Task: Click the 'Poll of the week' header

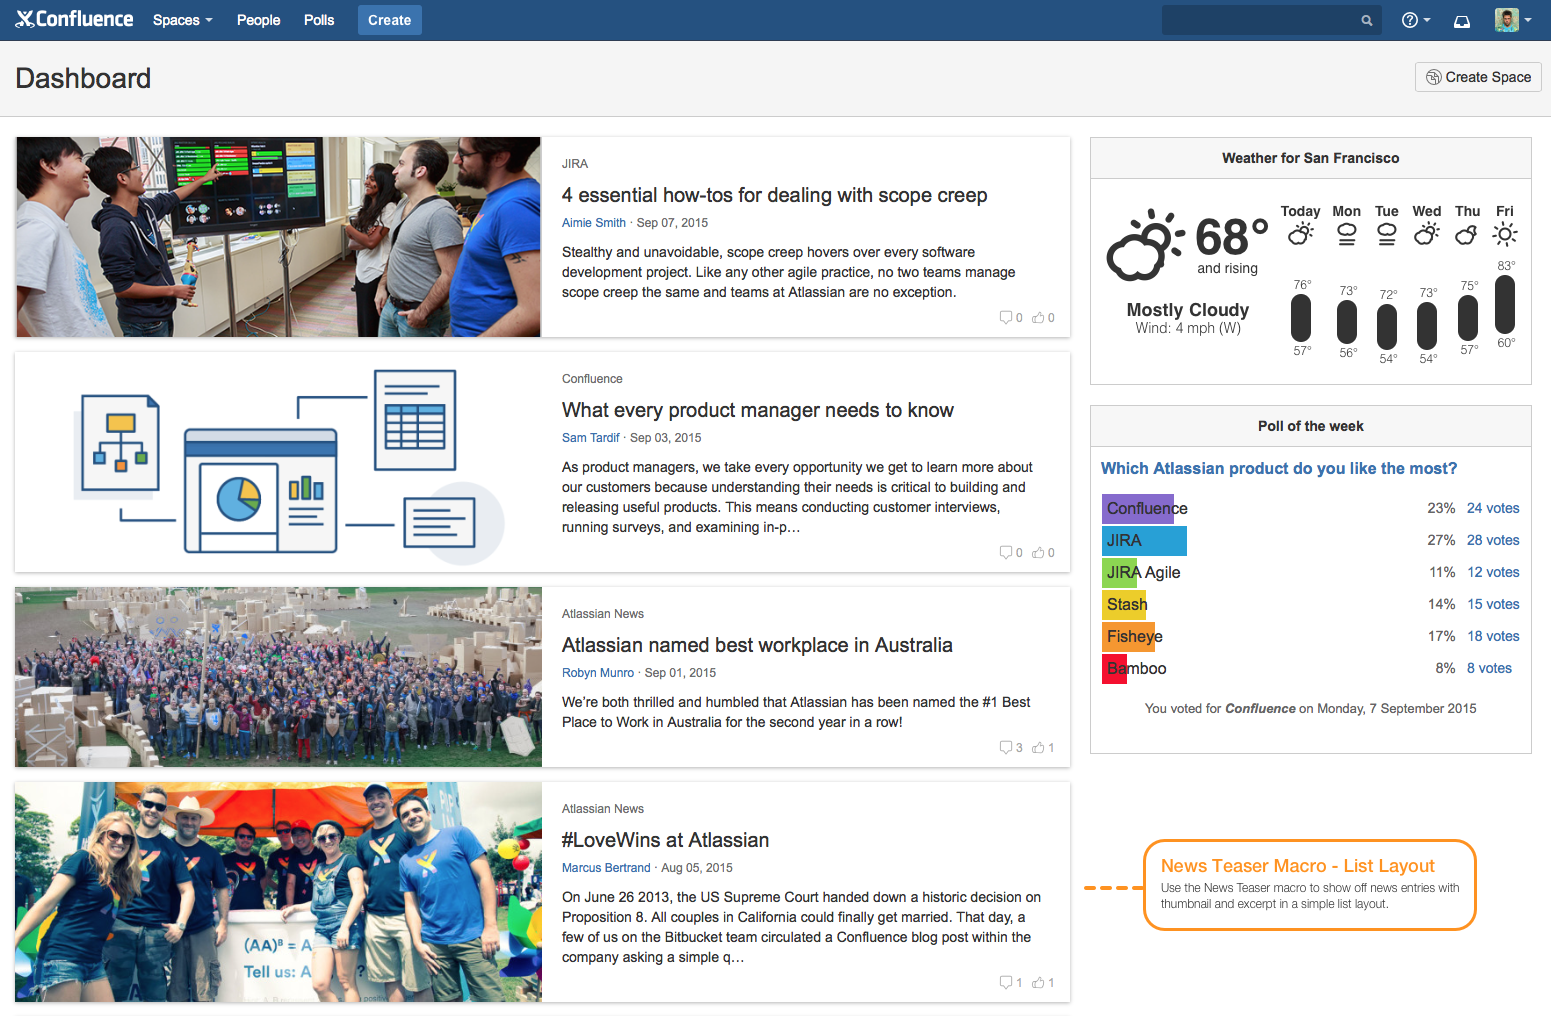Action: coord(1310,426)
